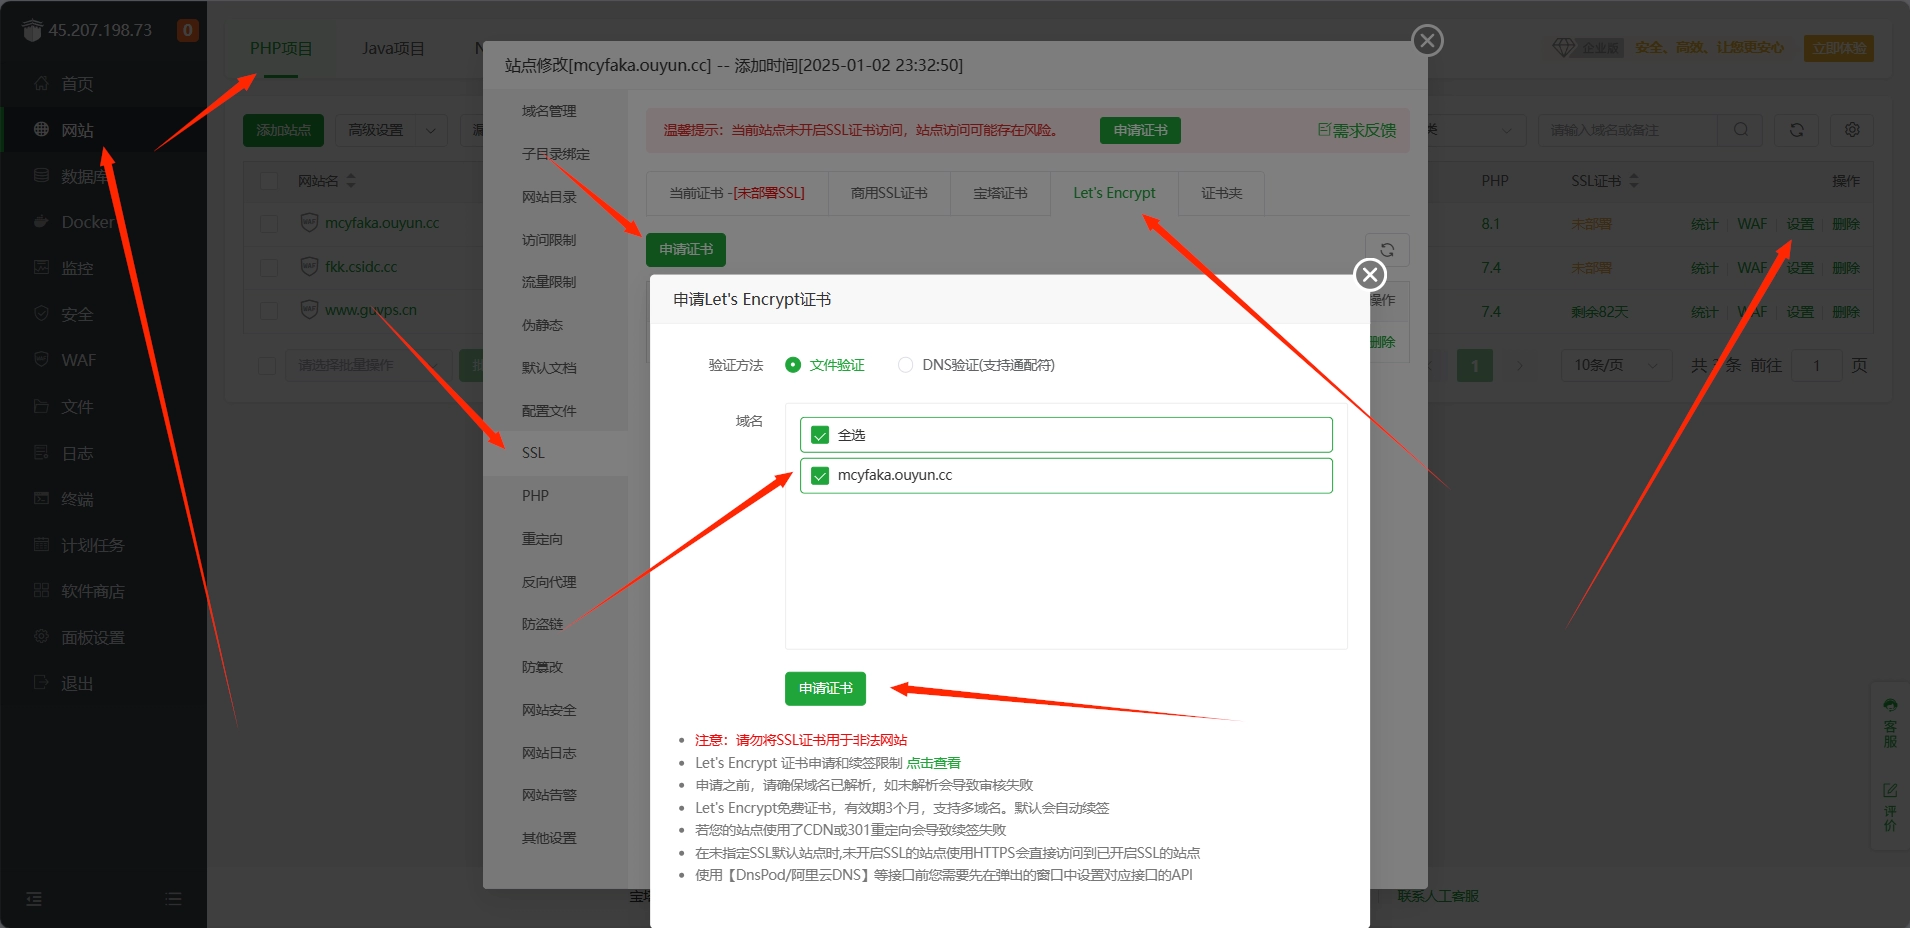The width and height of the screenshot is (1910, 928).
Task: Open the 需求反馈 link
Action: tap(1357, 130)
